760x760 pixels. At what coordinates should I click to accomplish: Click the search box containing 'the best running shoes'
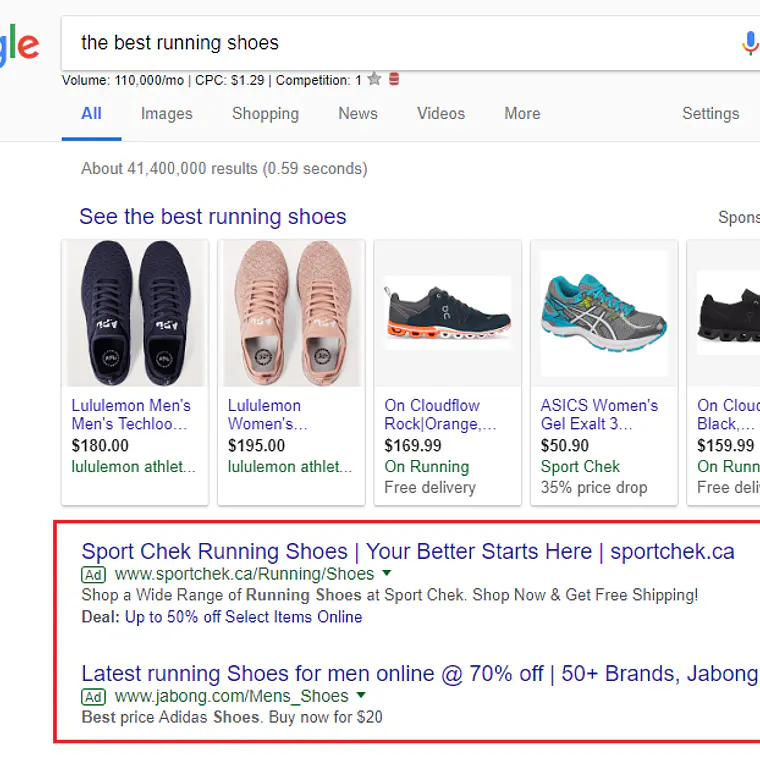[x=410, y=43]
